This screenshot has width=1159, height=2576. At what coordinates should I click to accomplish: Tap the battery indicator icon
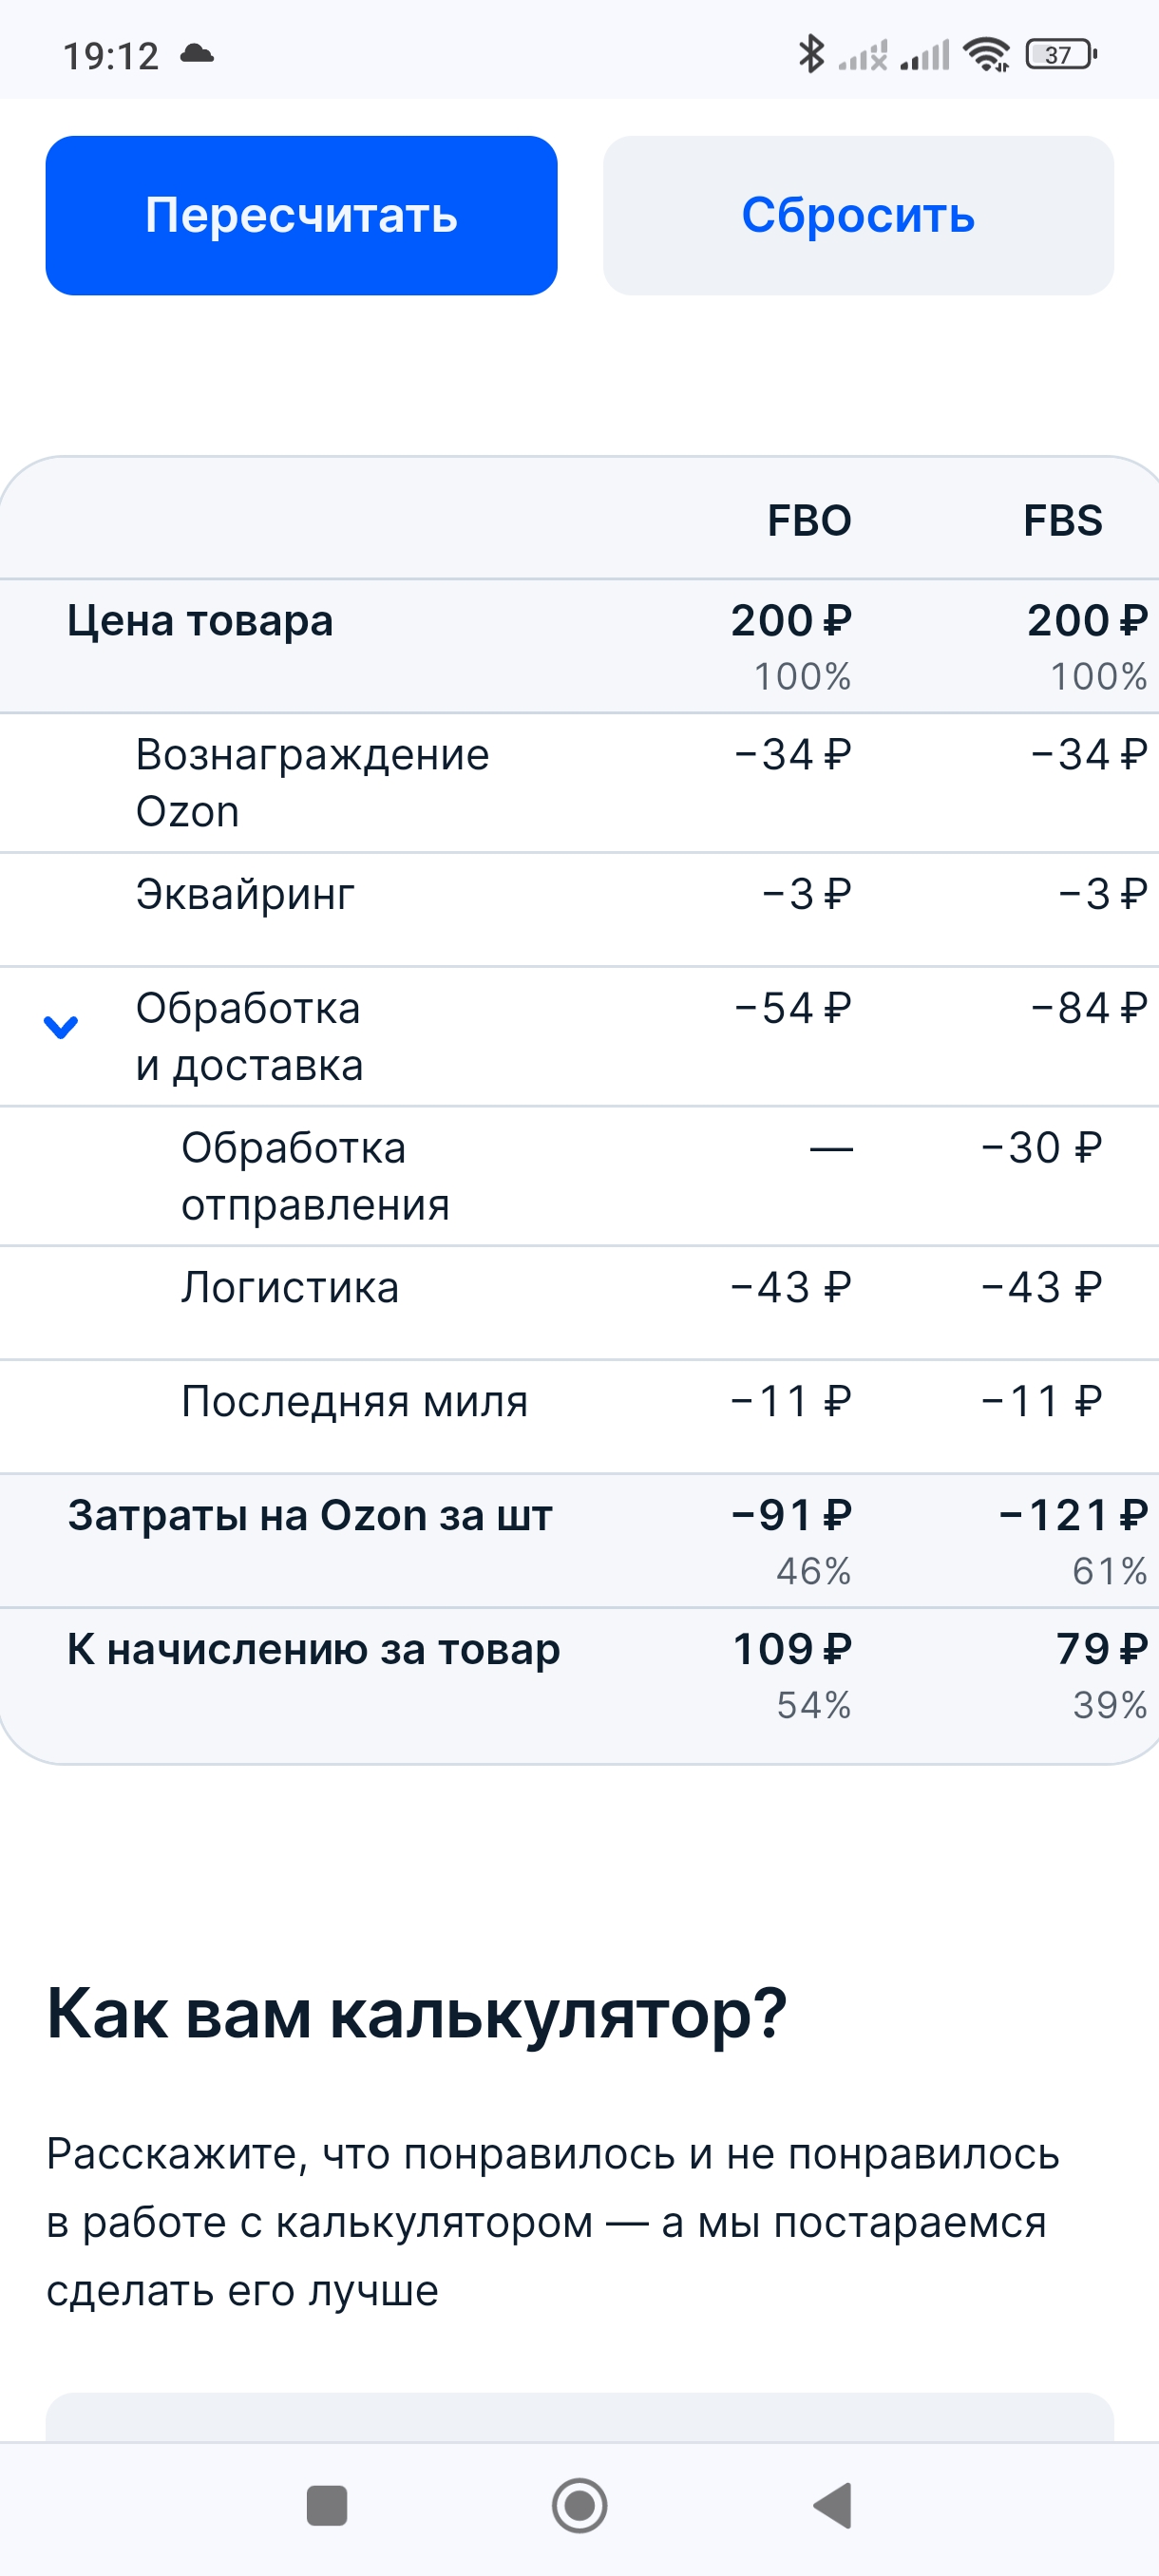coord(1061,54)
